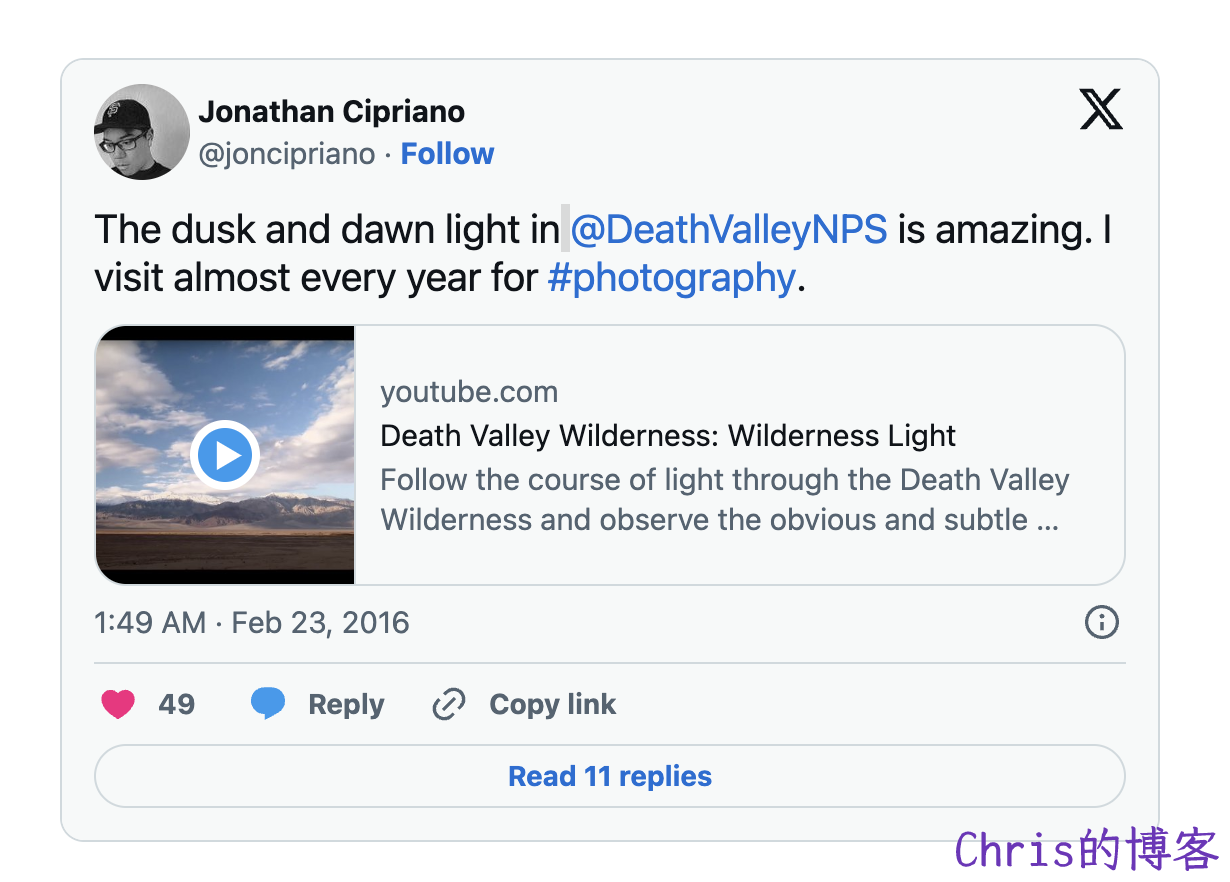
Task: Click the blue reply speech bubble icon
Action: (x=268, y=704)
